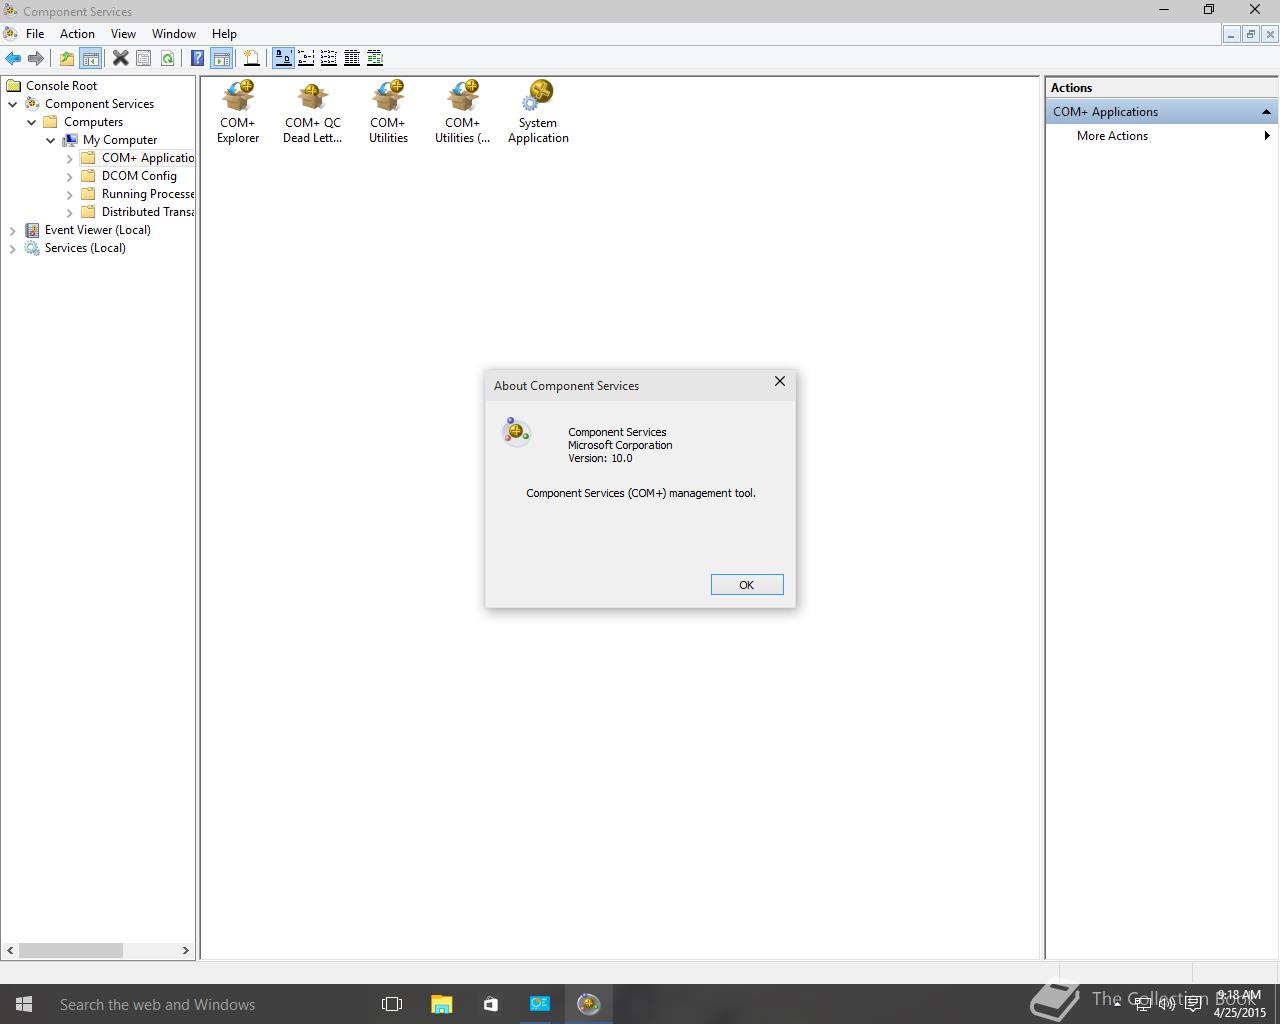Open the File menu
This screenshot has width=1280, height=1024.
(x=35, y=34)
